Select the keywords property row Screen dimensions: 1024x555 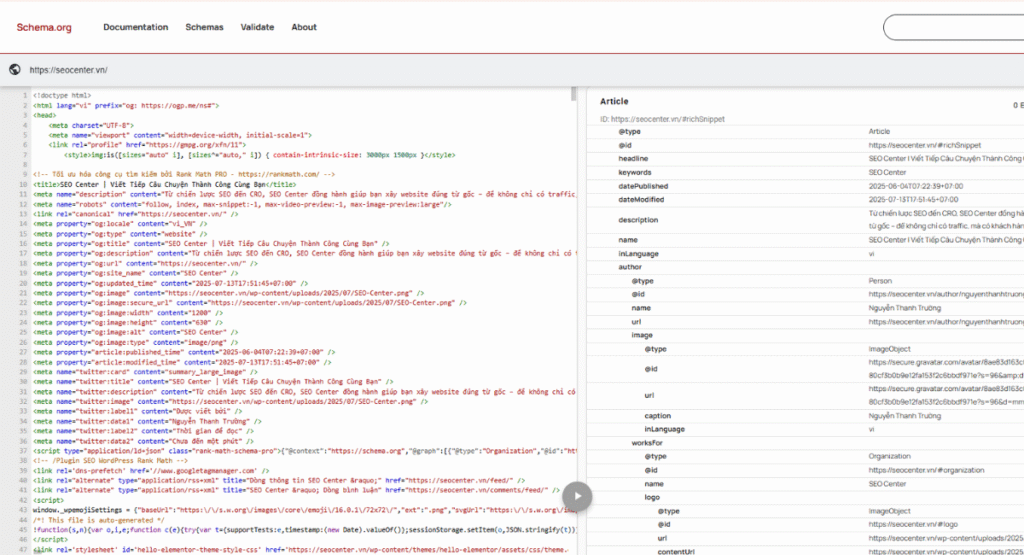pos(637,172)
